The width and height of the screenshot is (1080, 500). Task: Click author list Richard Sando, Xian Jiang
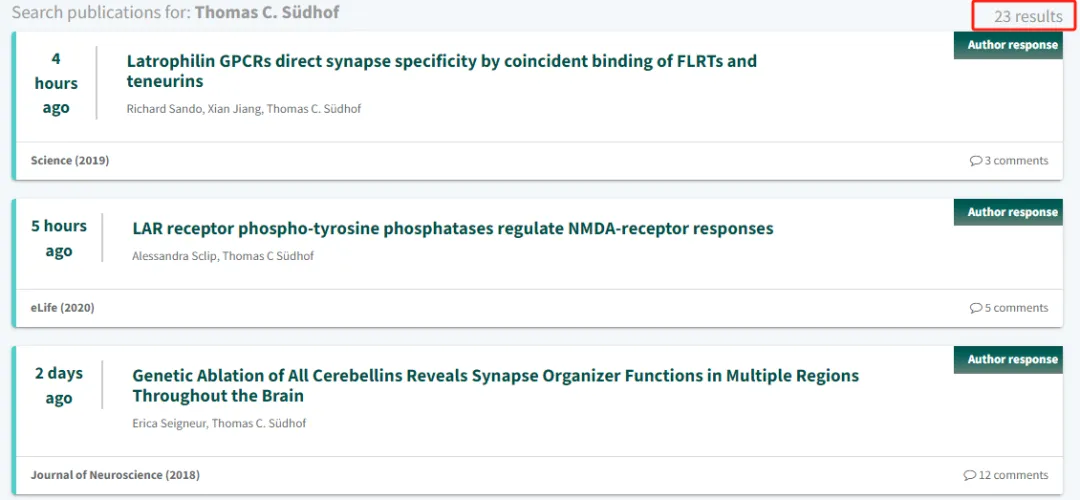(x=244, y=110)
